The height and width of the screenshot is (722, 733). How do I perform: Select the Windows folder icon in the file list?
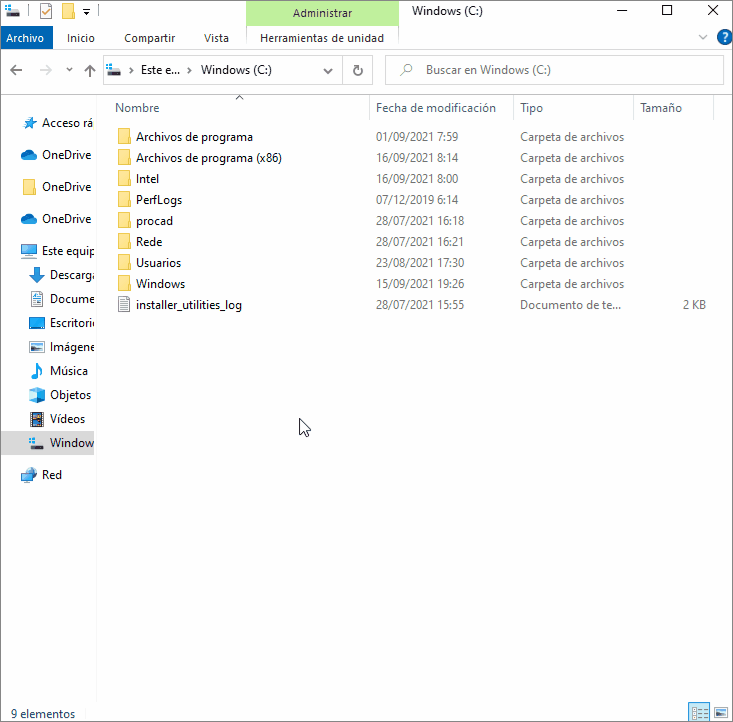[x=124, y=284]
